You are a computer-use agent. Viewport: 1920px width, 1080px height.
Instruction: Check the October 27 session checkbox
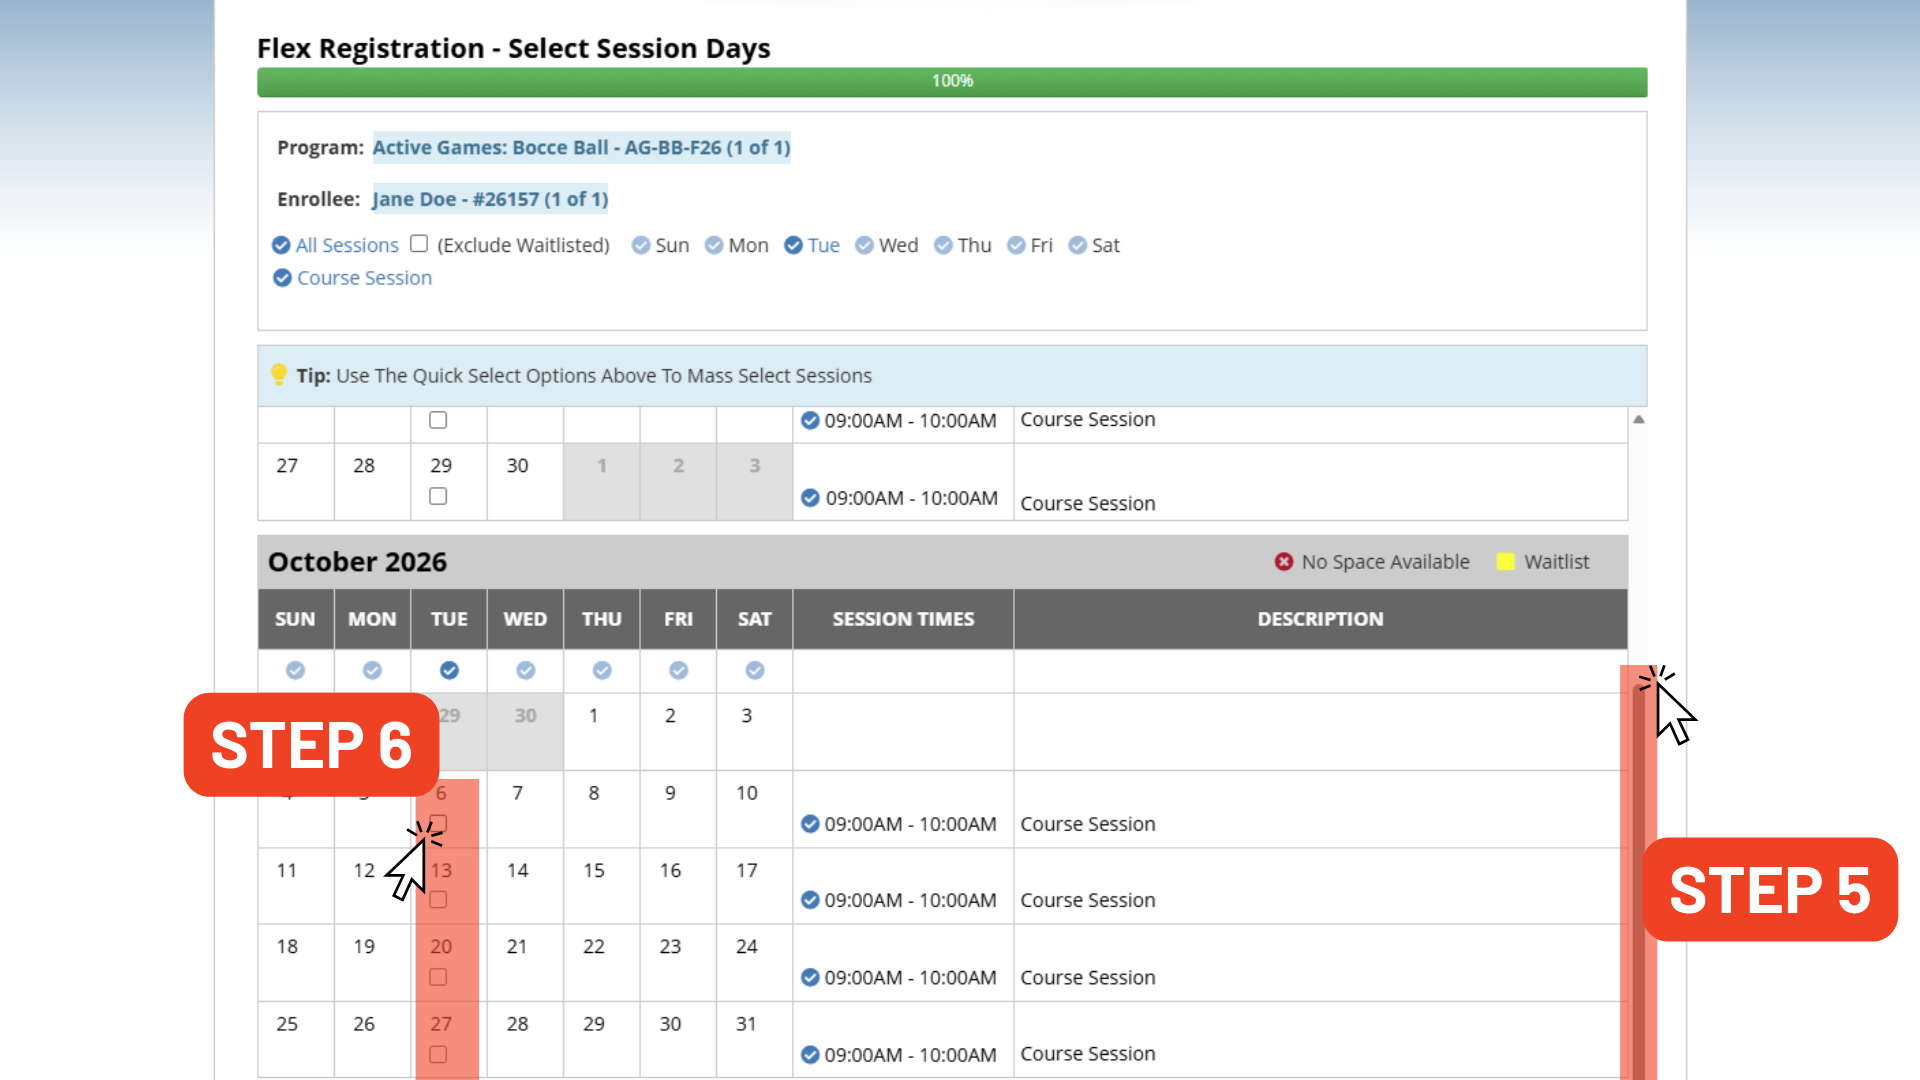pos(438,1054)
